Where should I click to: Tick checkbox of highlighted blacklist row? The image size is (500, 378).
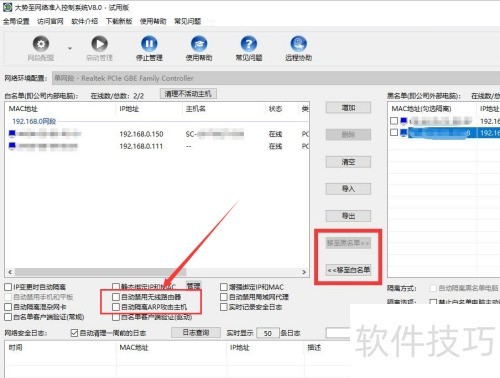point(394,133)
